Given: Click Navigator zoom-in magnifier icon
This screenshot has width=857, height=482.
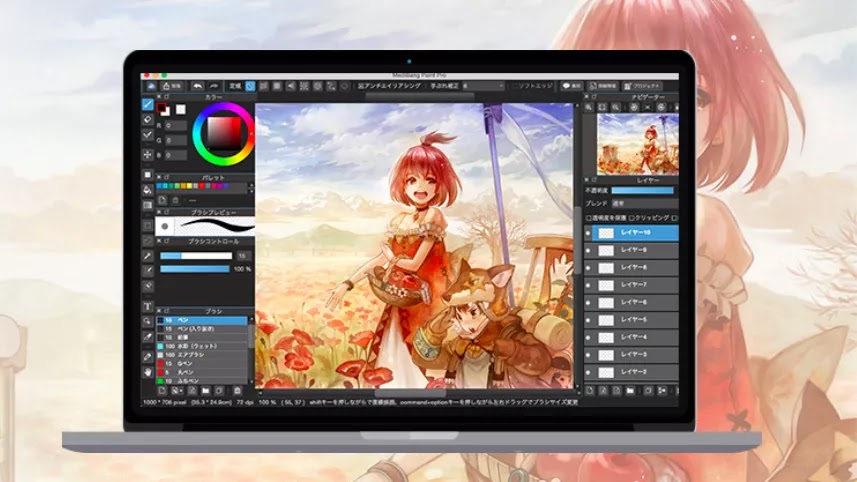Looking at the screenshot, I should click(x=589, y=108).
